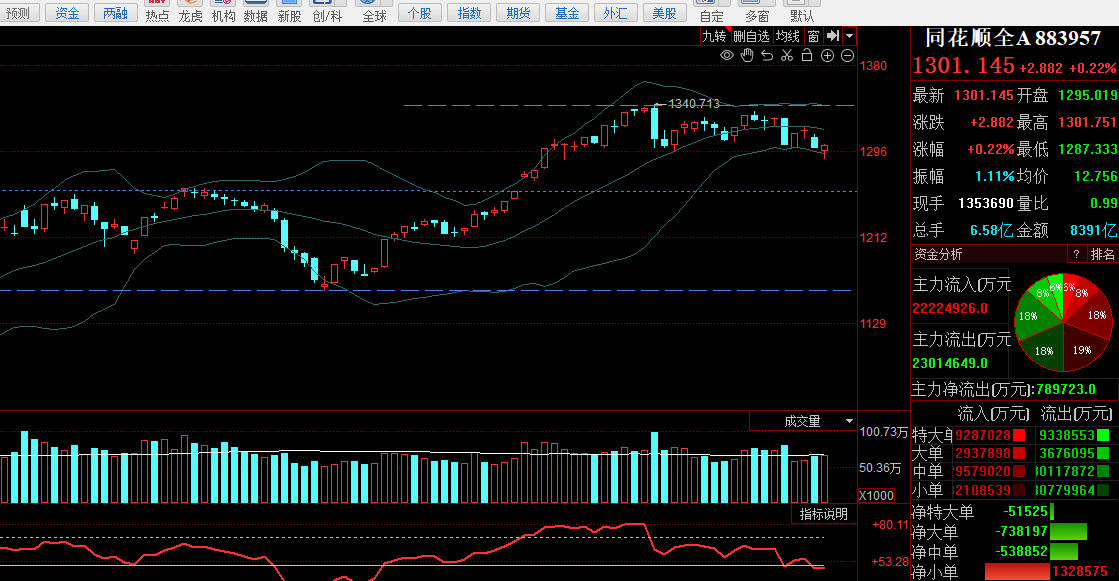Open dropdown arrow next to jump icon

tap(849, 36)
